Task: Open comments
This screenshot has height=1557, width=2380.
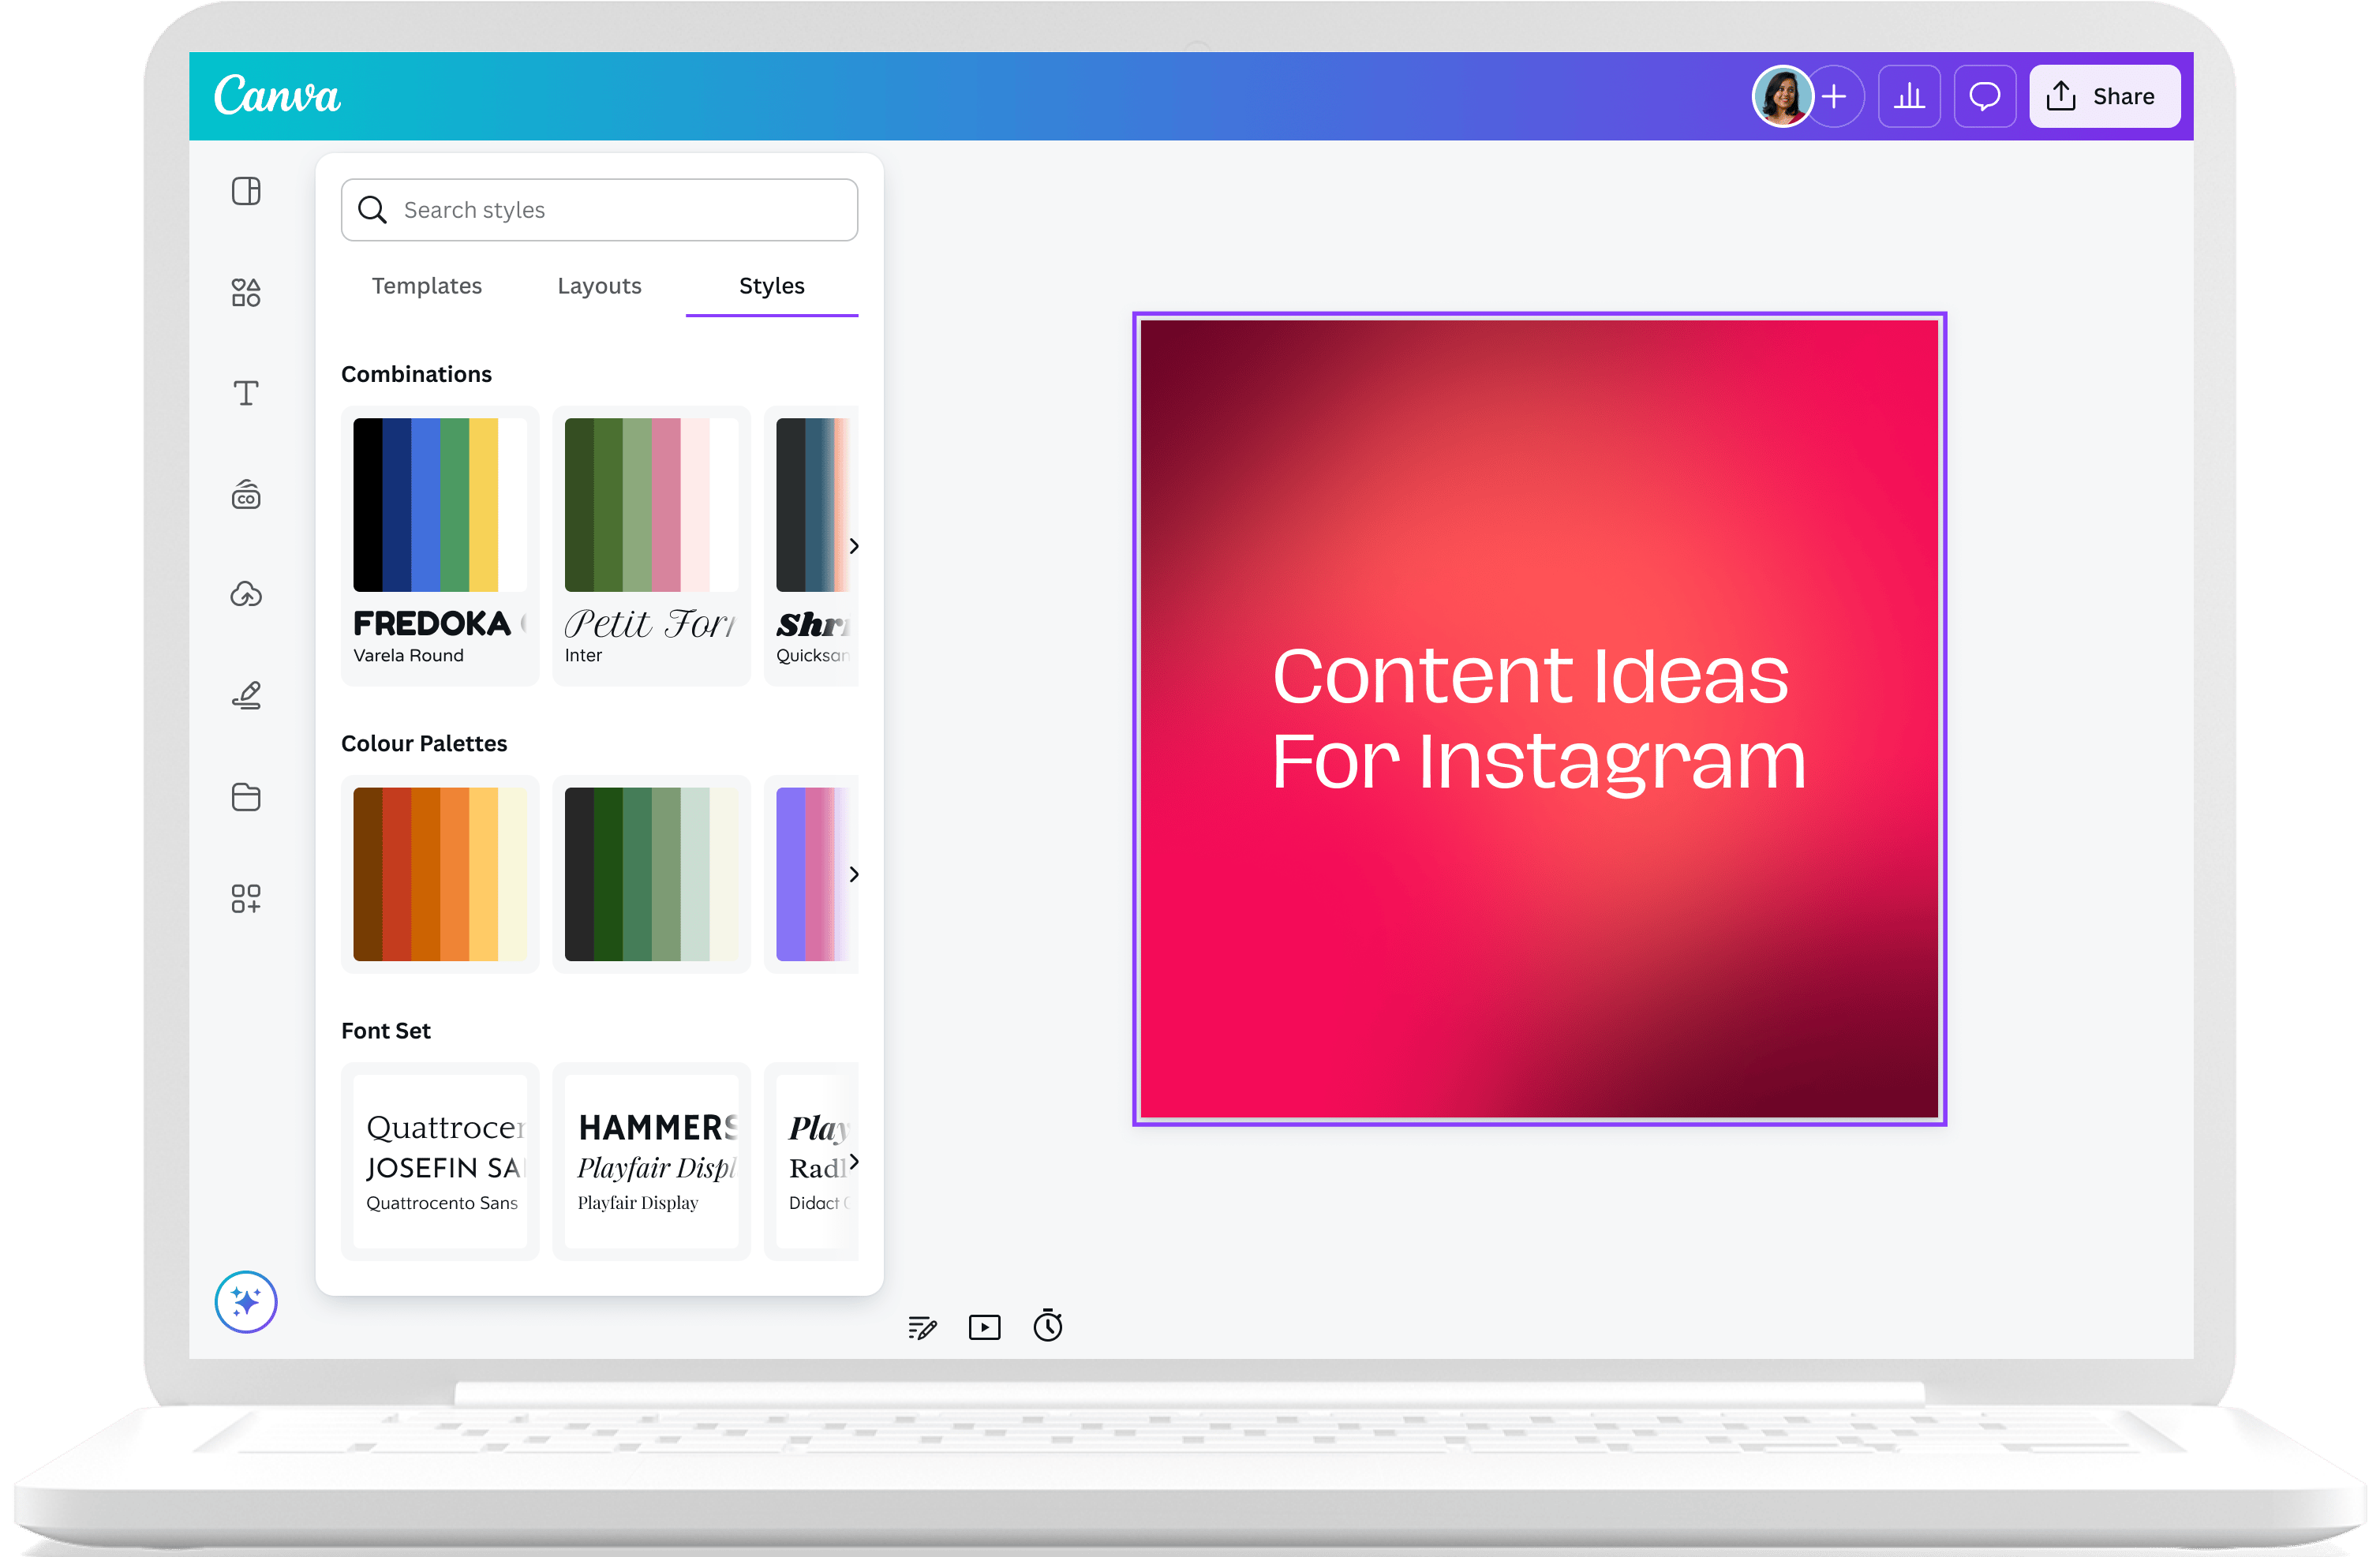Action: 1984,96
